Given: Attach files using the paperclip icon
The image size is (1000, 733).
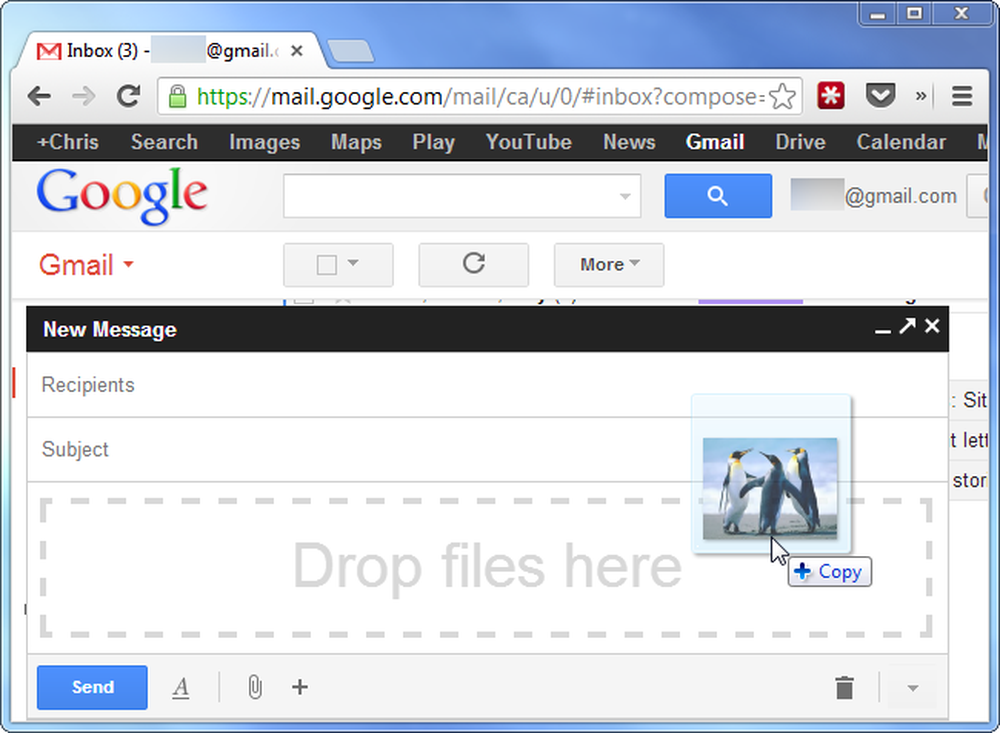Looking at the screenshot, I should (x=254, y=687).
